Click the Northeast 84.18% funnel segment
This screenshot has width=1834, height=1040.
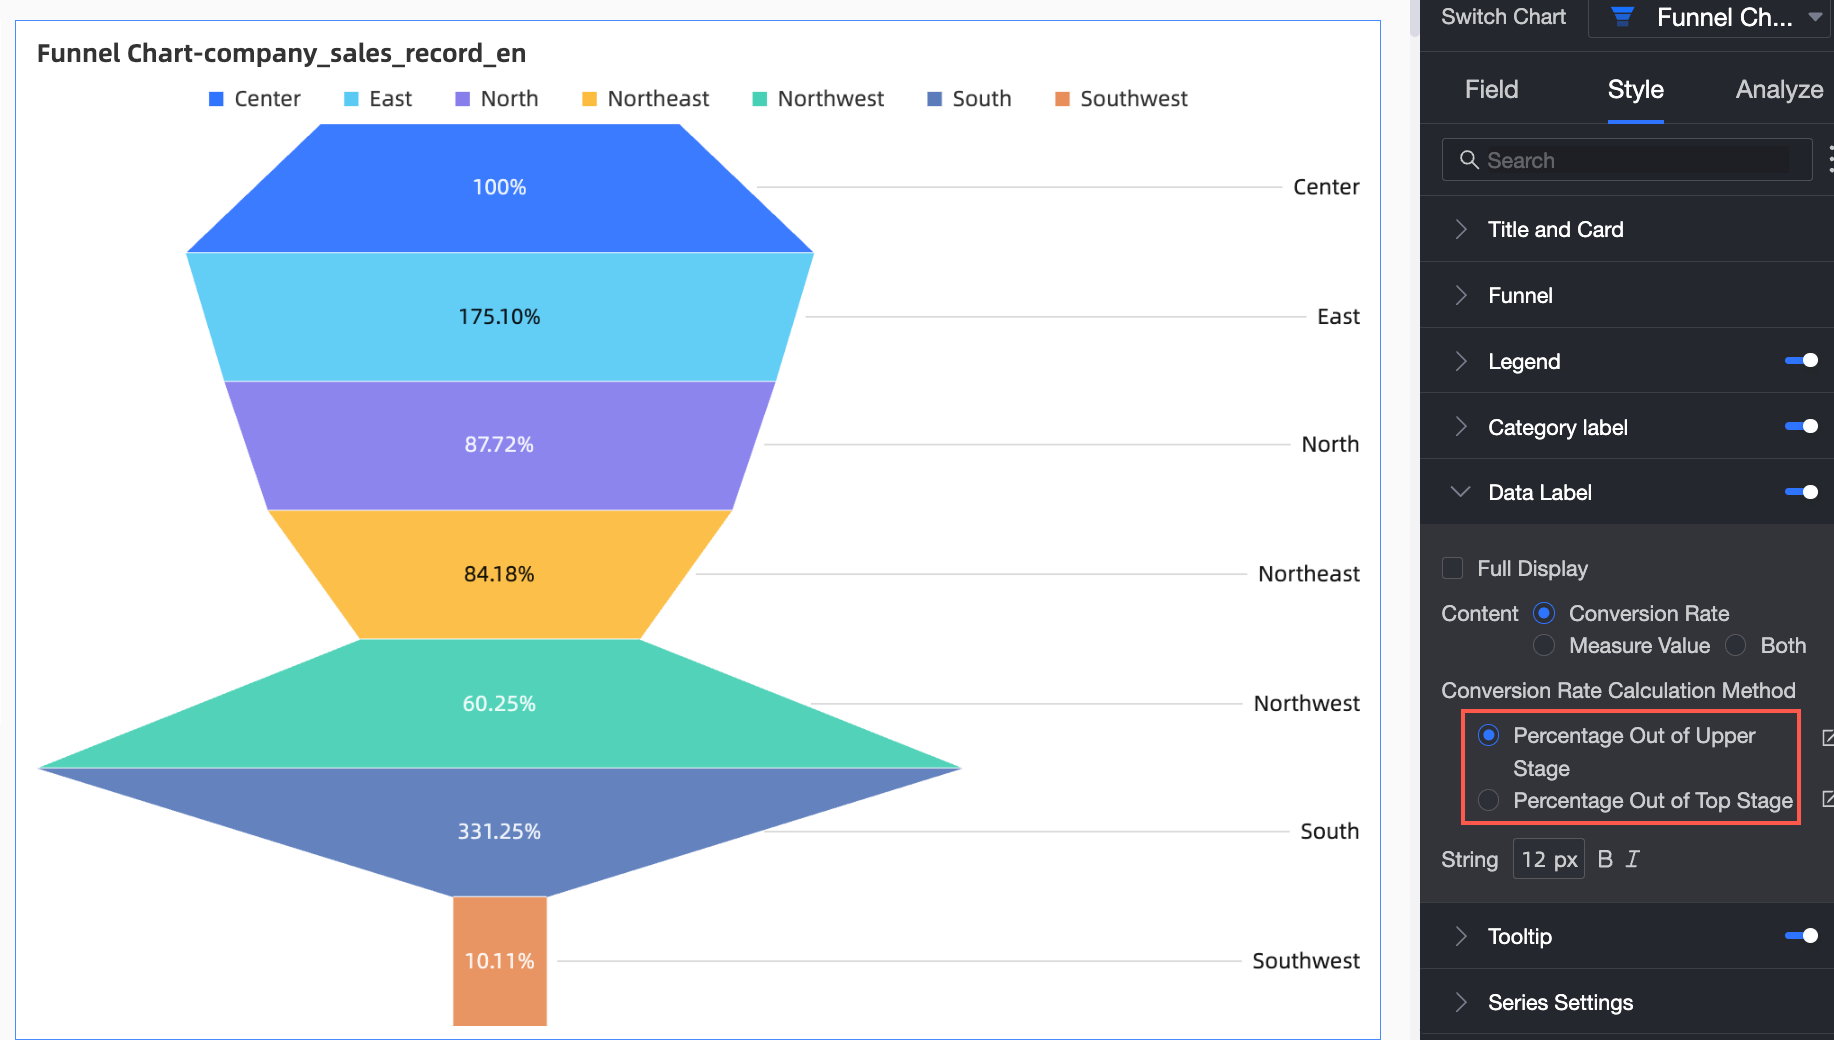(x=499, y=574)
